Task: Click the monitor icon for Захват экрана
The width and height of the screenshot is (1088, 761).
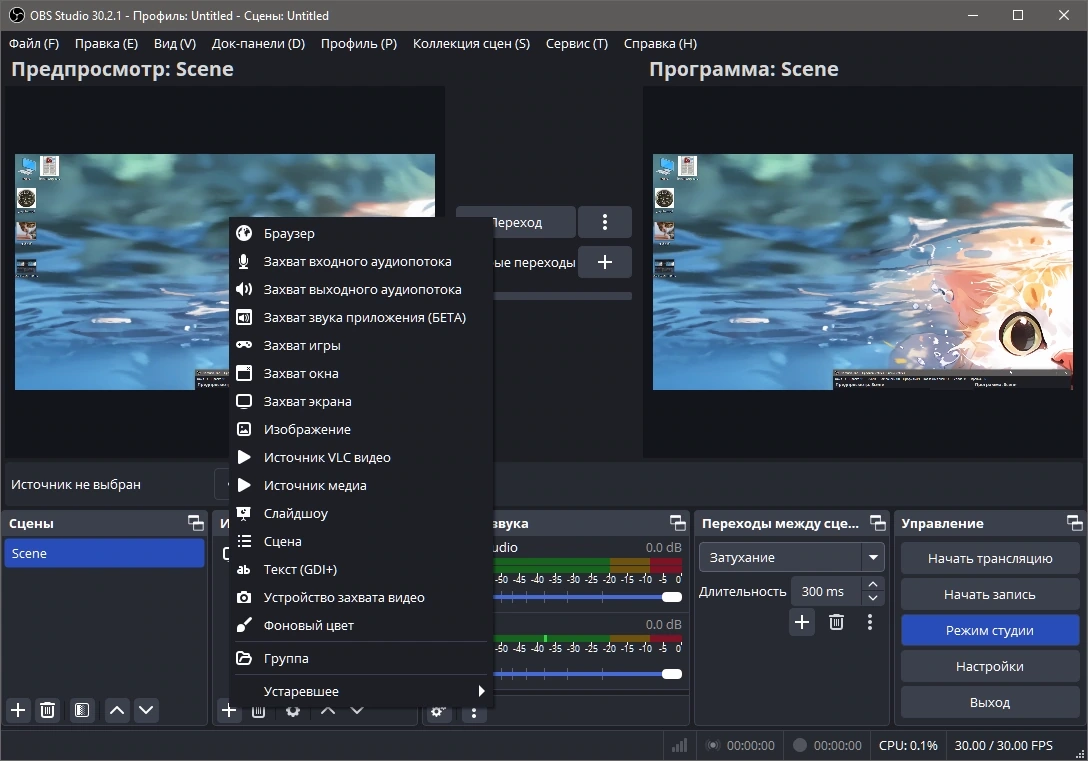Action: click(x=244, y=401)
